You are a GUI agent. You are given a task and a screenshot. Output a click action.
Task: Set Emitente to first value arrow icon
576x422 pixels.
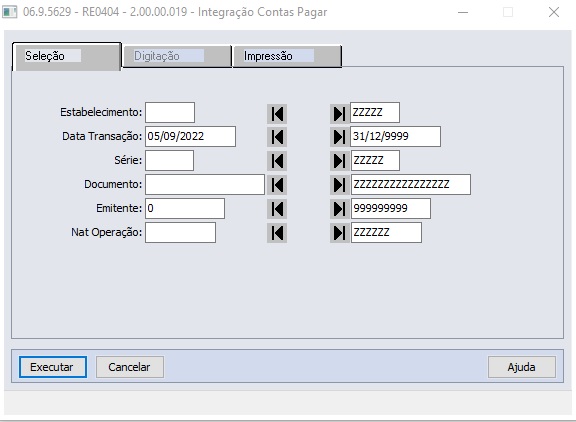(277, 209)
